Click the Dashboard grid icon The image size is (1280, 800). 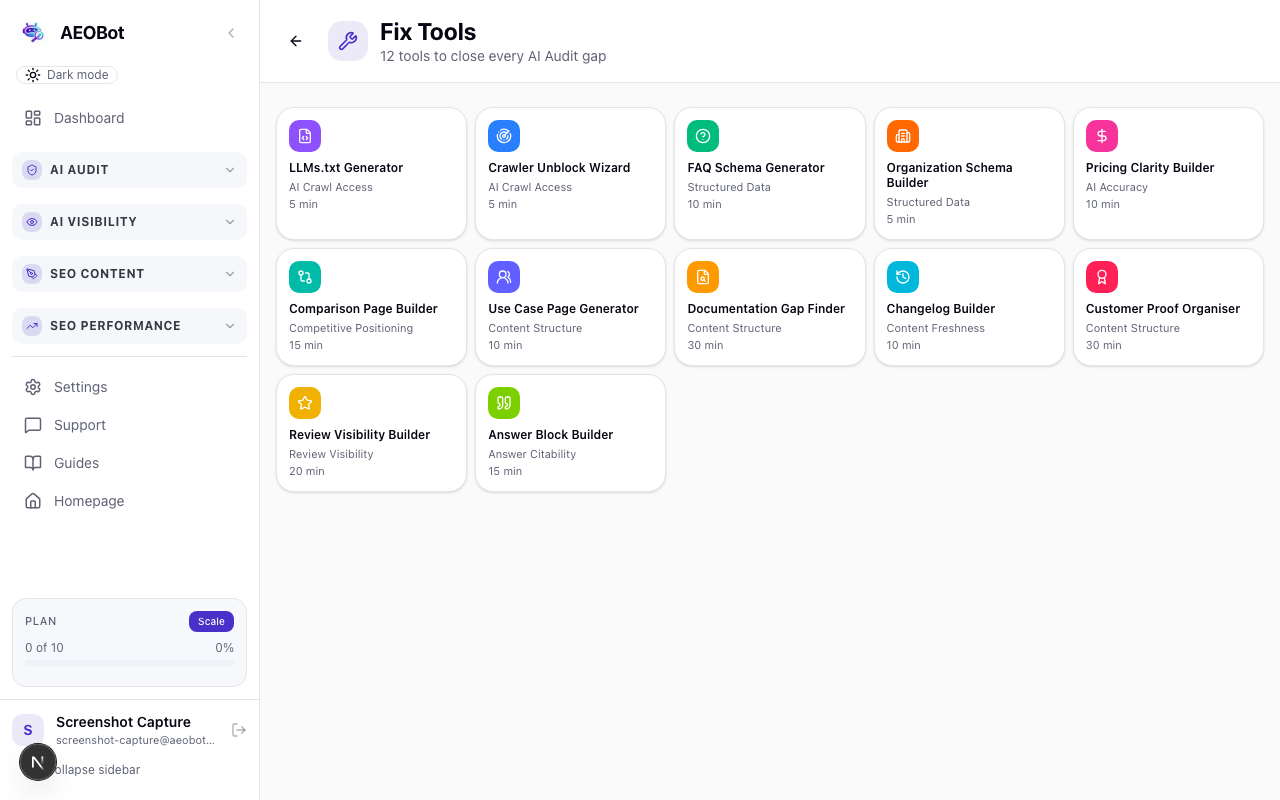click(x=33, y=118)
